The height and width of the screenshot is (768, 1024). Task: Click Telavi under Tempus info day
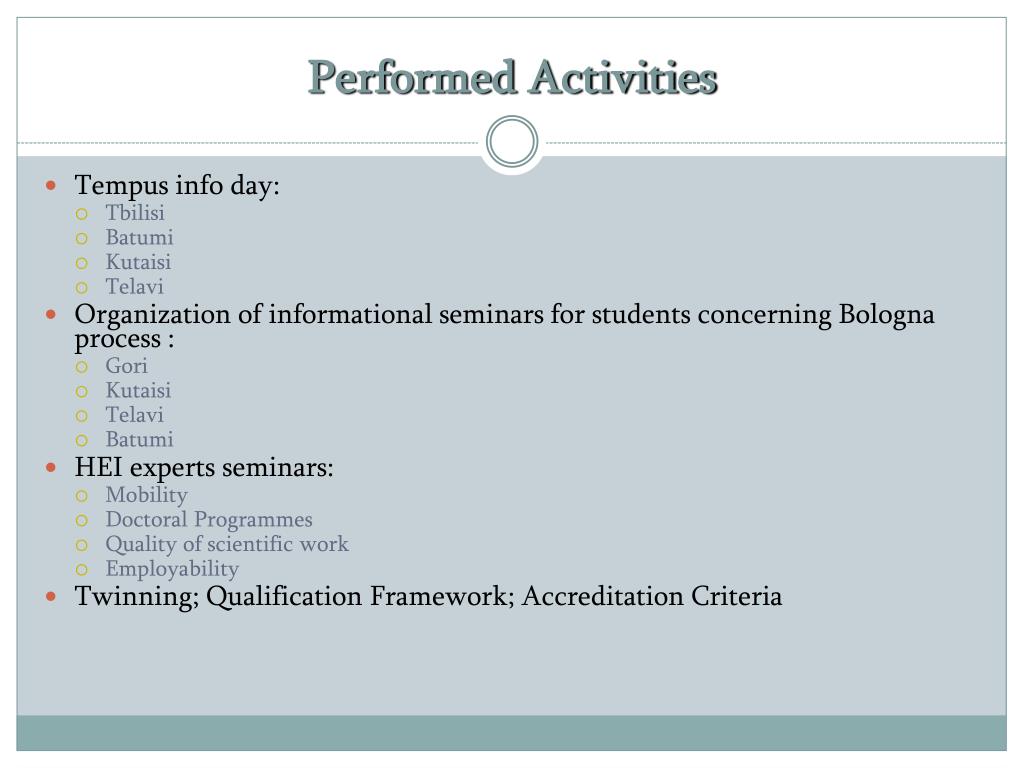[x=135, y=287]
